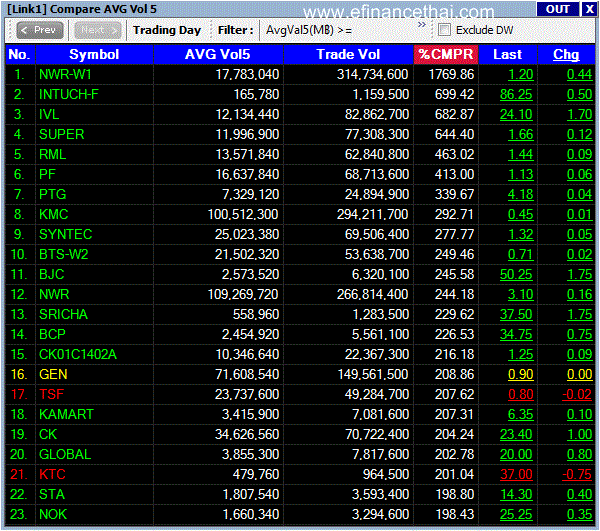
Task: Click last price 24.10 for IVL
Action: point(516,114)
